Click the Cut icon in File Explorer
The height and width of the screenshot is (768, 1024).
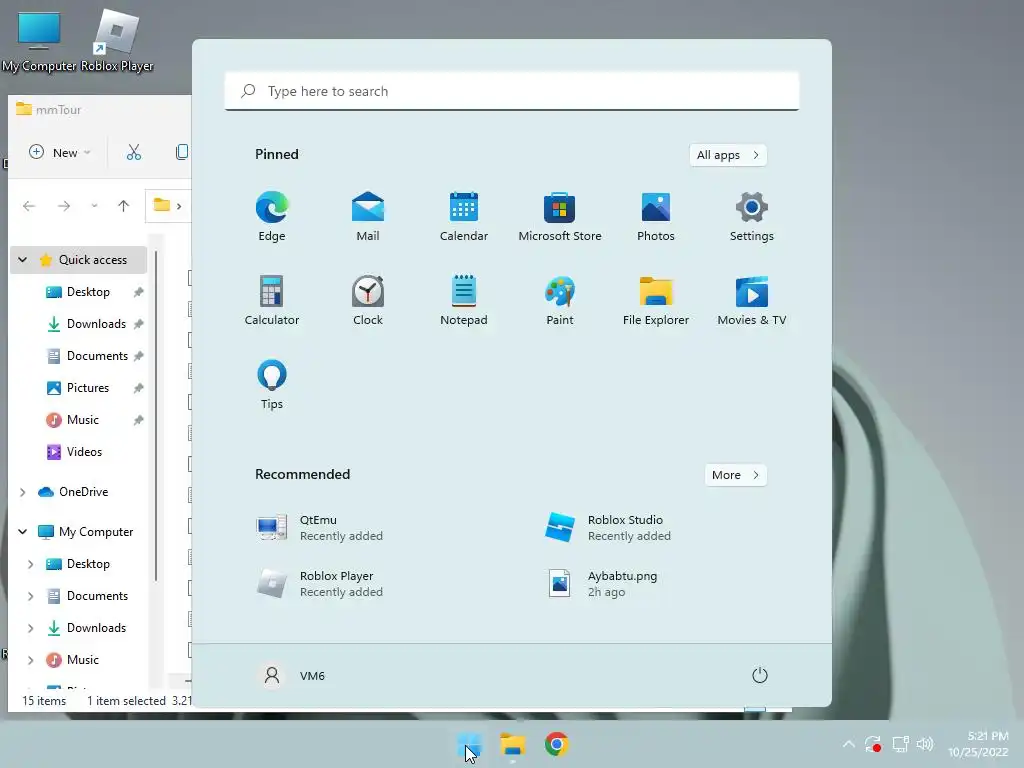click(x=134, y=152)
